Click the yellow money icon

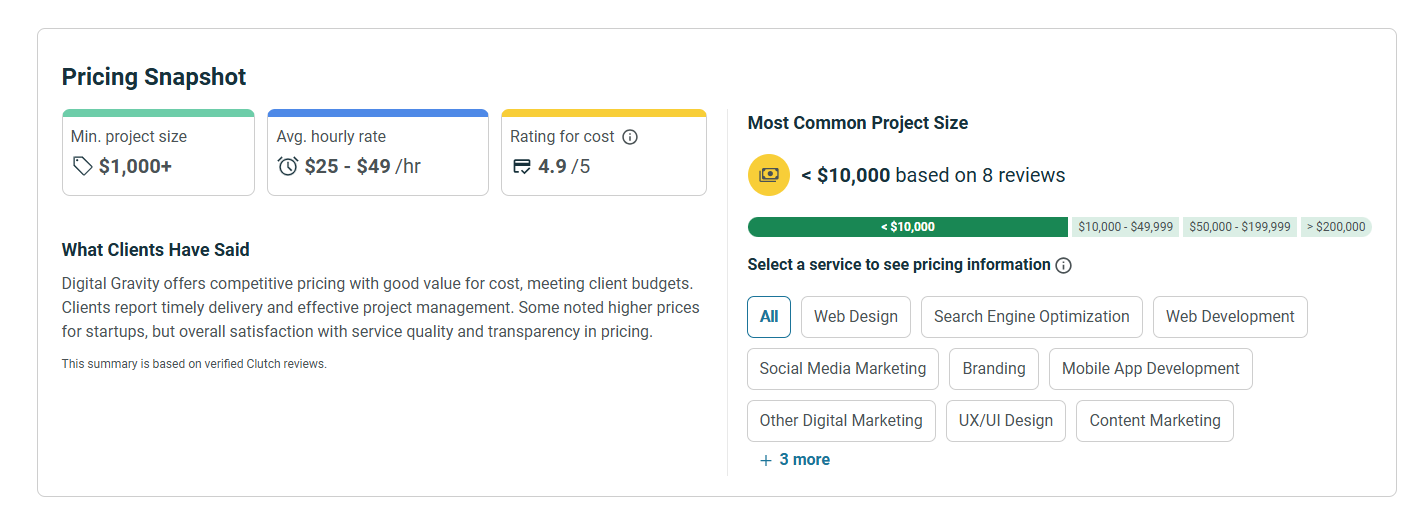[768, 175]
